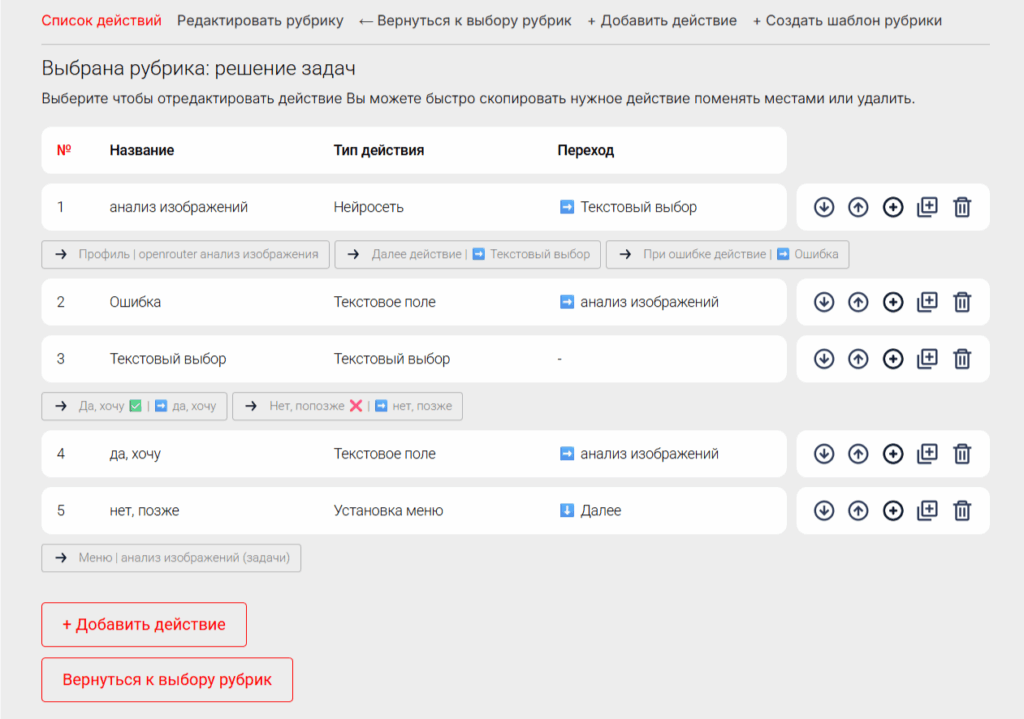Open 'Меню | анализ изображений (задачи)' tag
This screenshot has width=1024, height=719.
[x=171, y=558]
